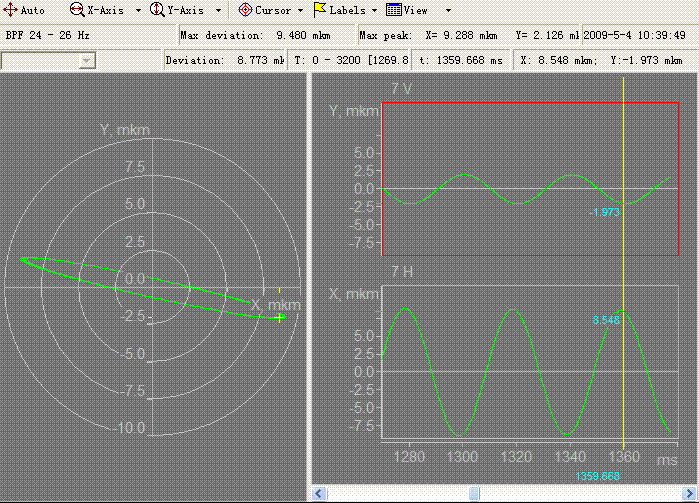The height and width of the screenshot is (503, 699).
Task: Click the Y-Axis zoom magnifier icon
Action: tap(157, 9)
